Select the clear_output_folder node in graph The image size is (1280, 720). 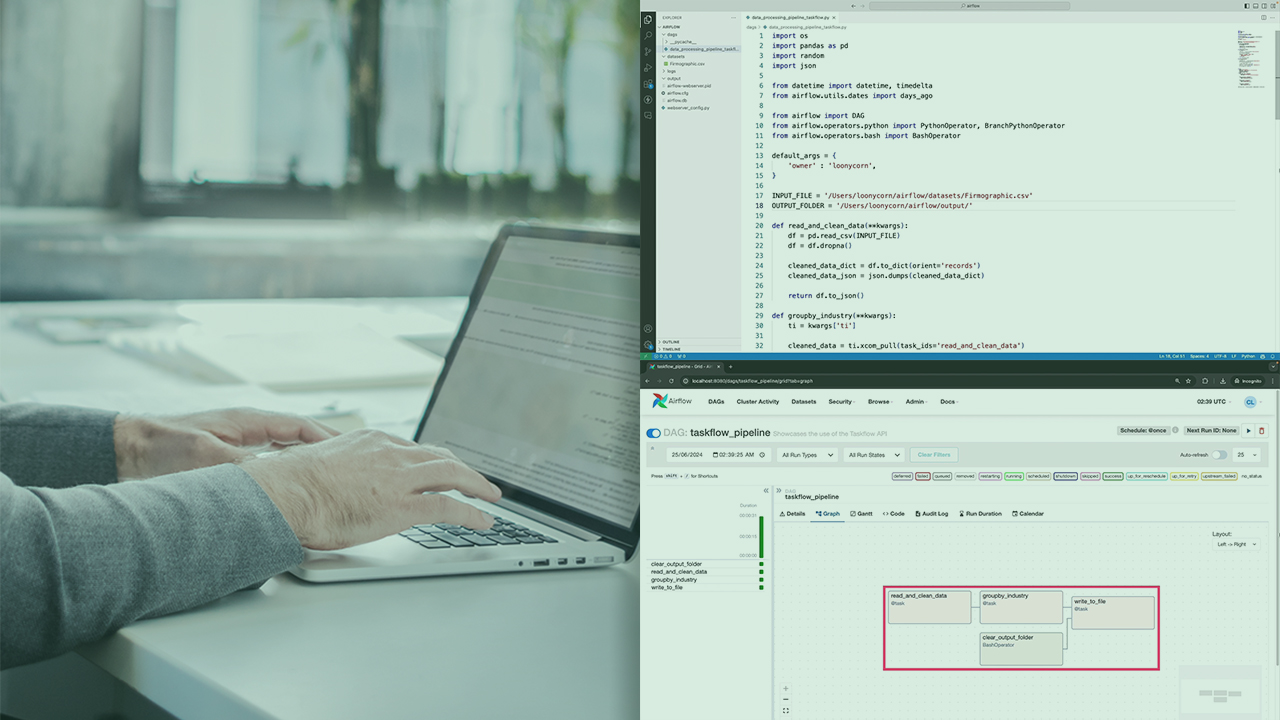1020,647
